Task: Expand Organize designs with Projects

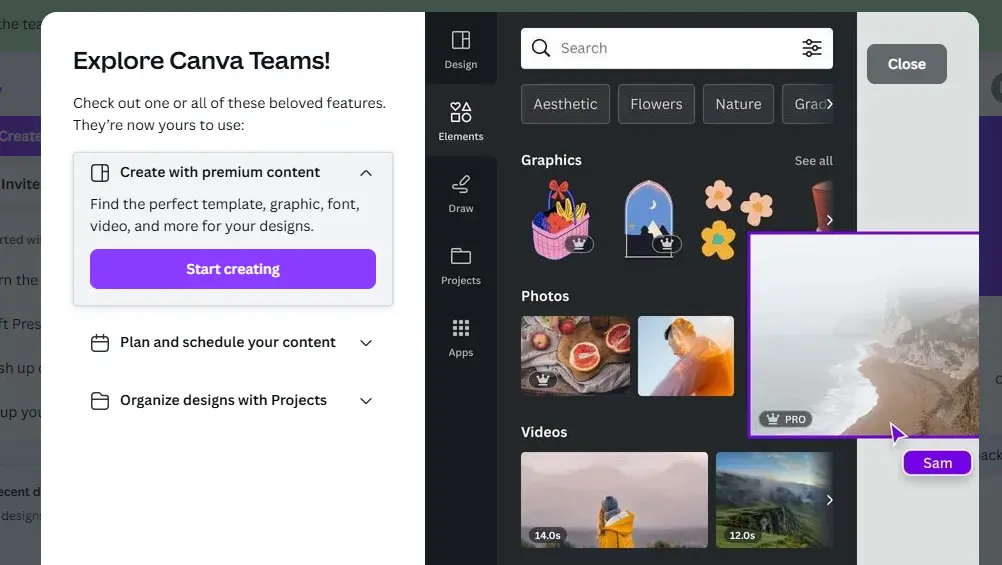Action: [x=366, y=401]
